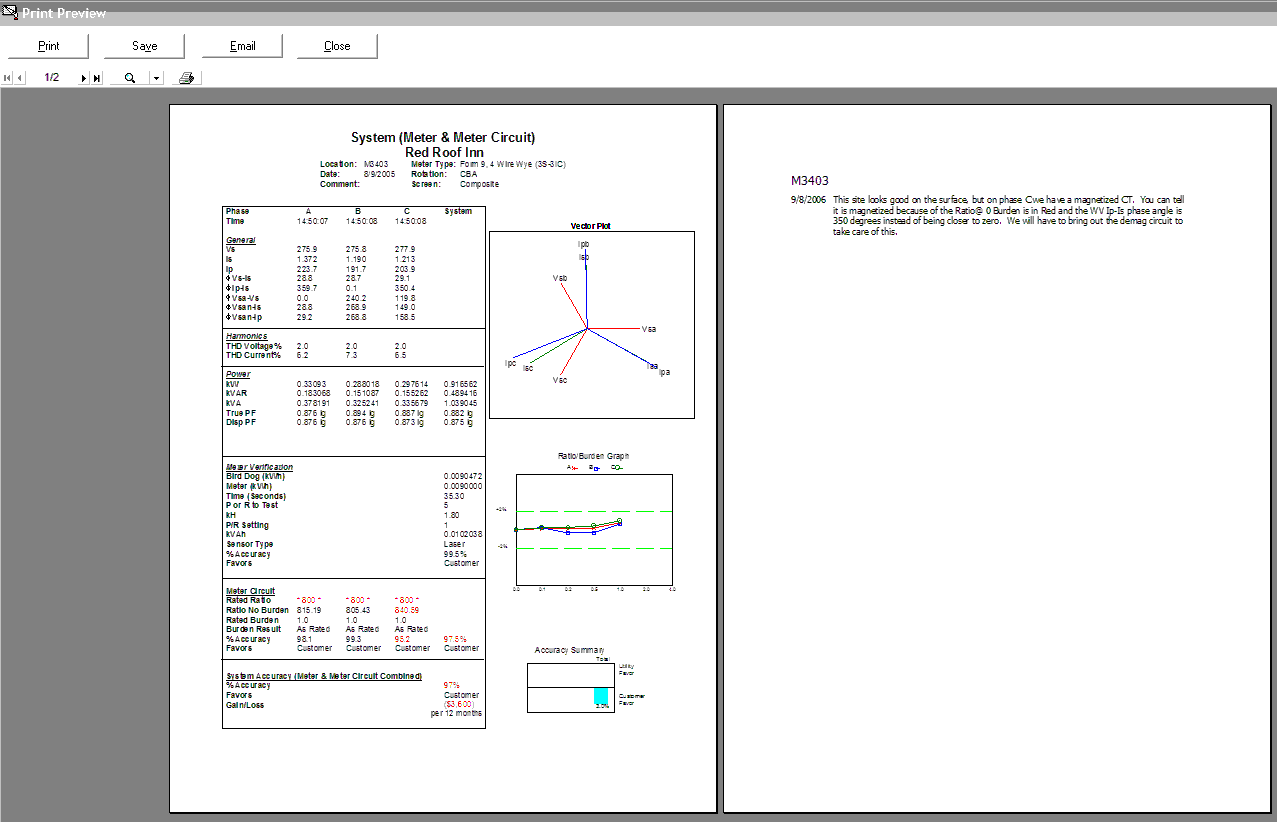Click the Vector Plot chart

pos(591,325)
